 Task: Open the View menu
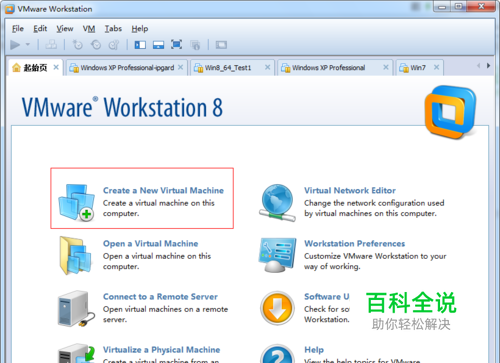[65, 29]
